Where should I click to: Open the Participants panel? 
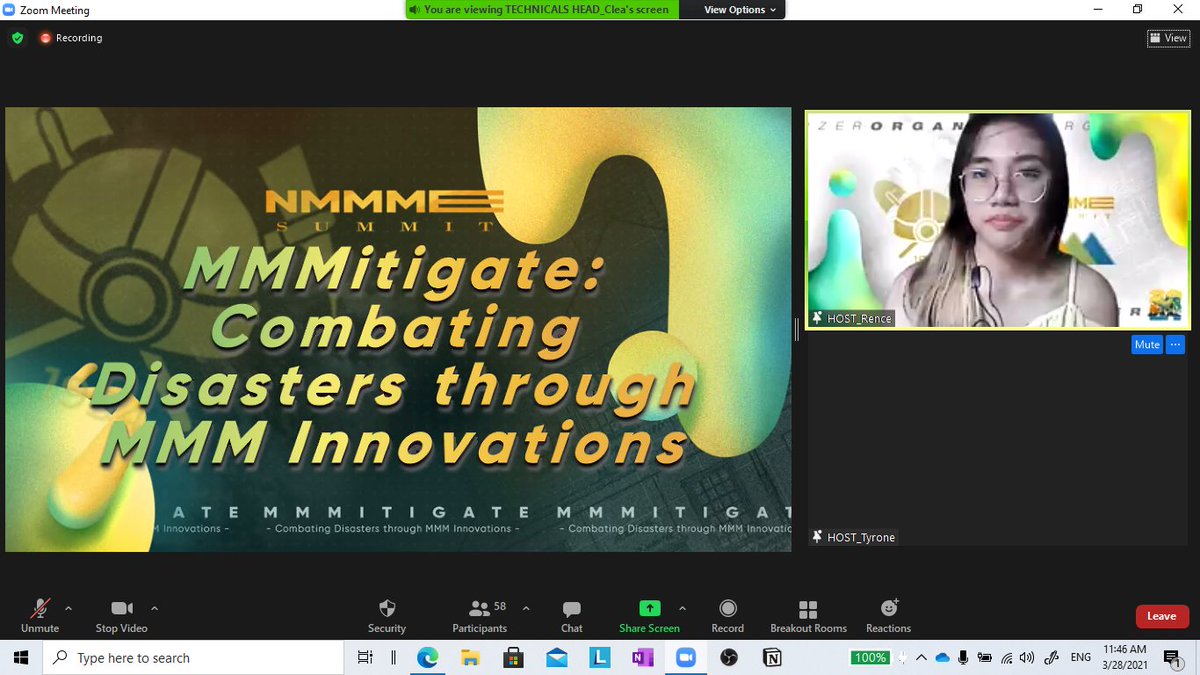[x=479, y=615]
